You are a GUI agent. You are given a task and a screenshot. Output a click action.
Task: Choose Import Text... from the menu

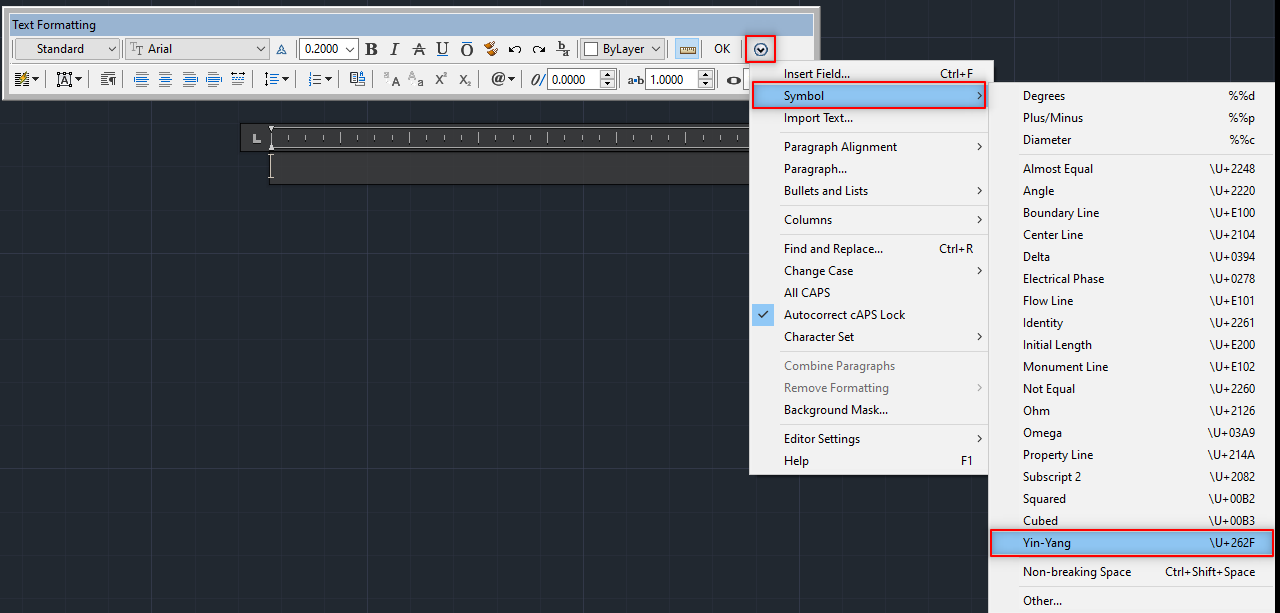[868, 118]
